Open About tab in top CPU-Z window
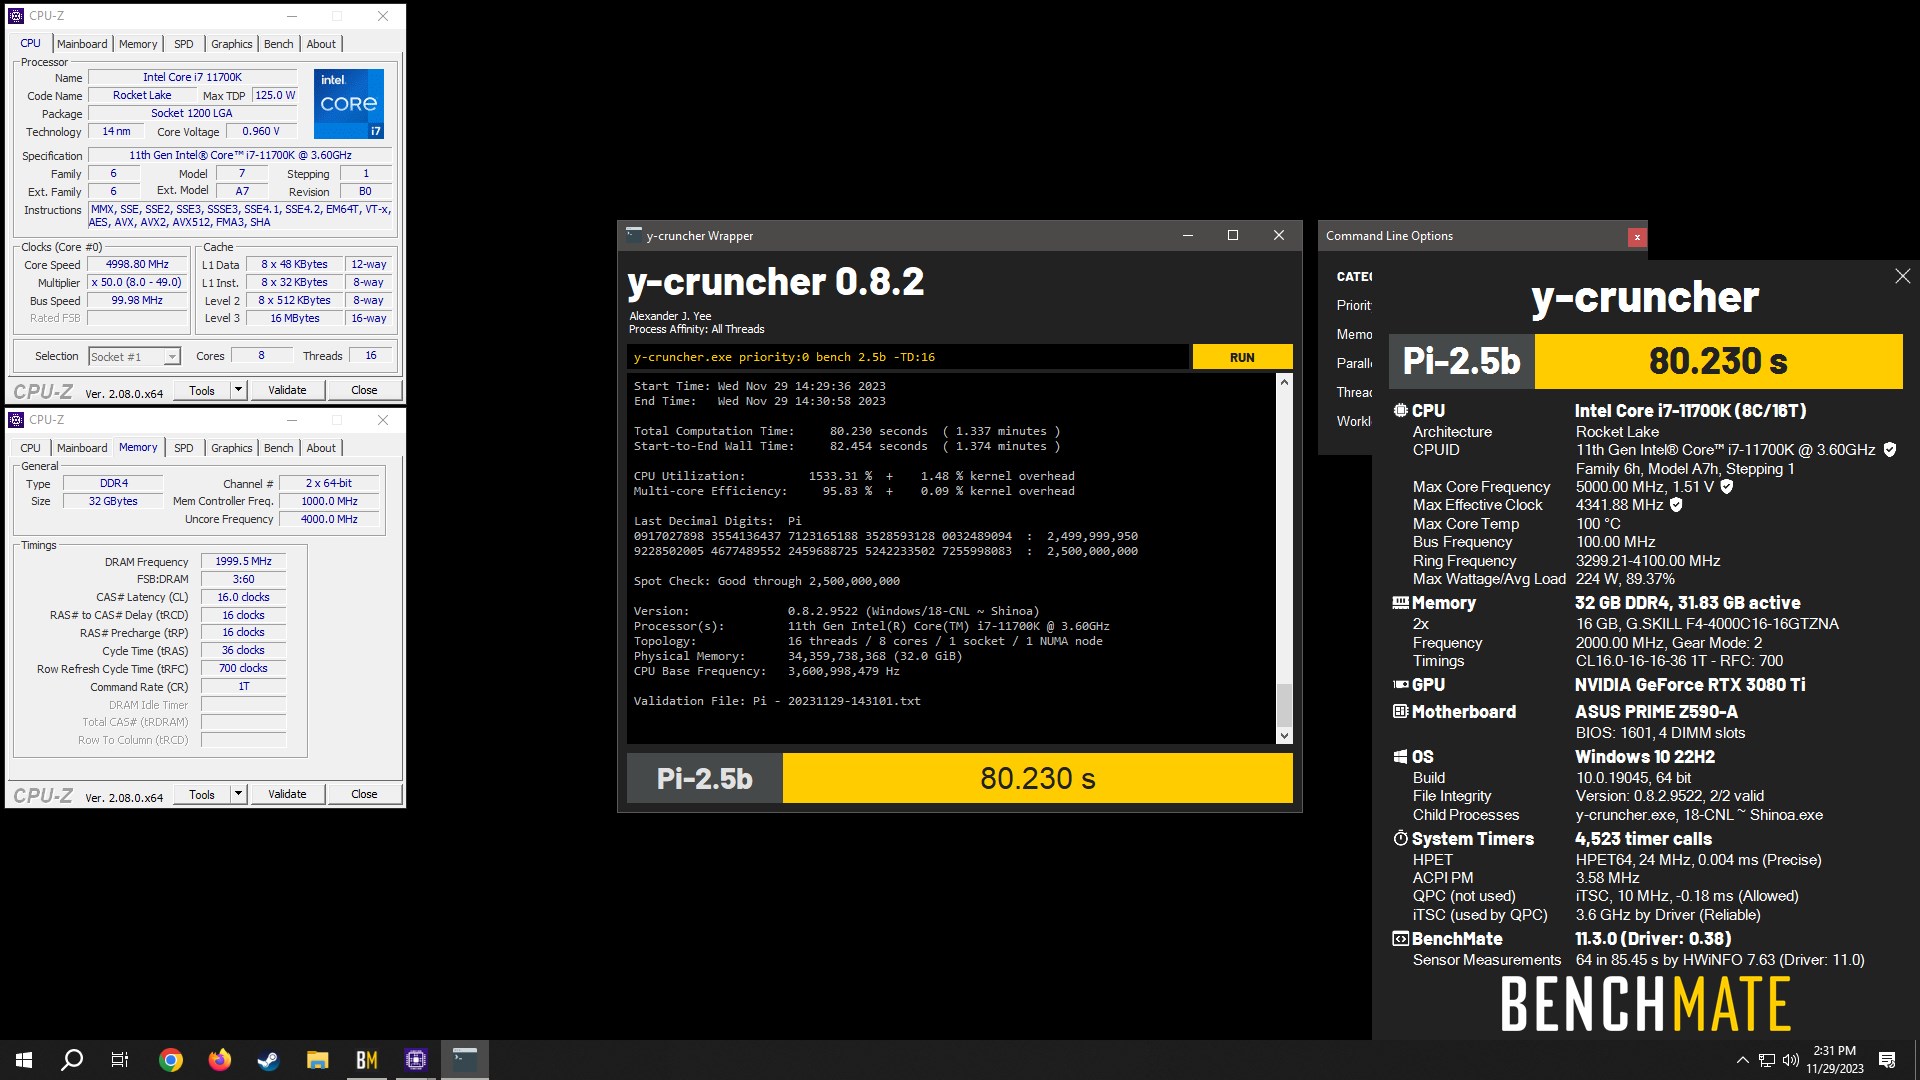This screenshot has width=1920, height=1080. coord(321,44)
